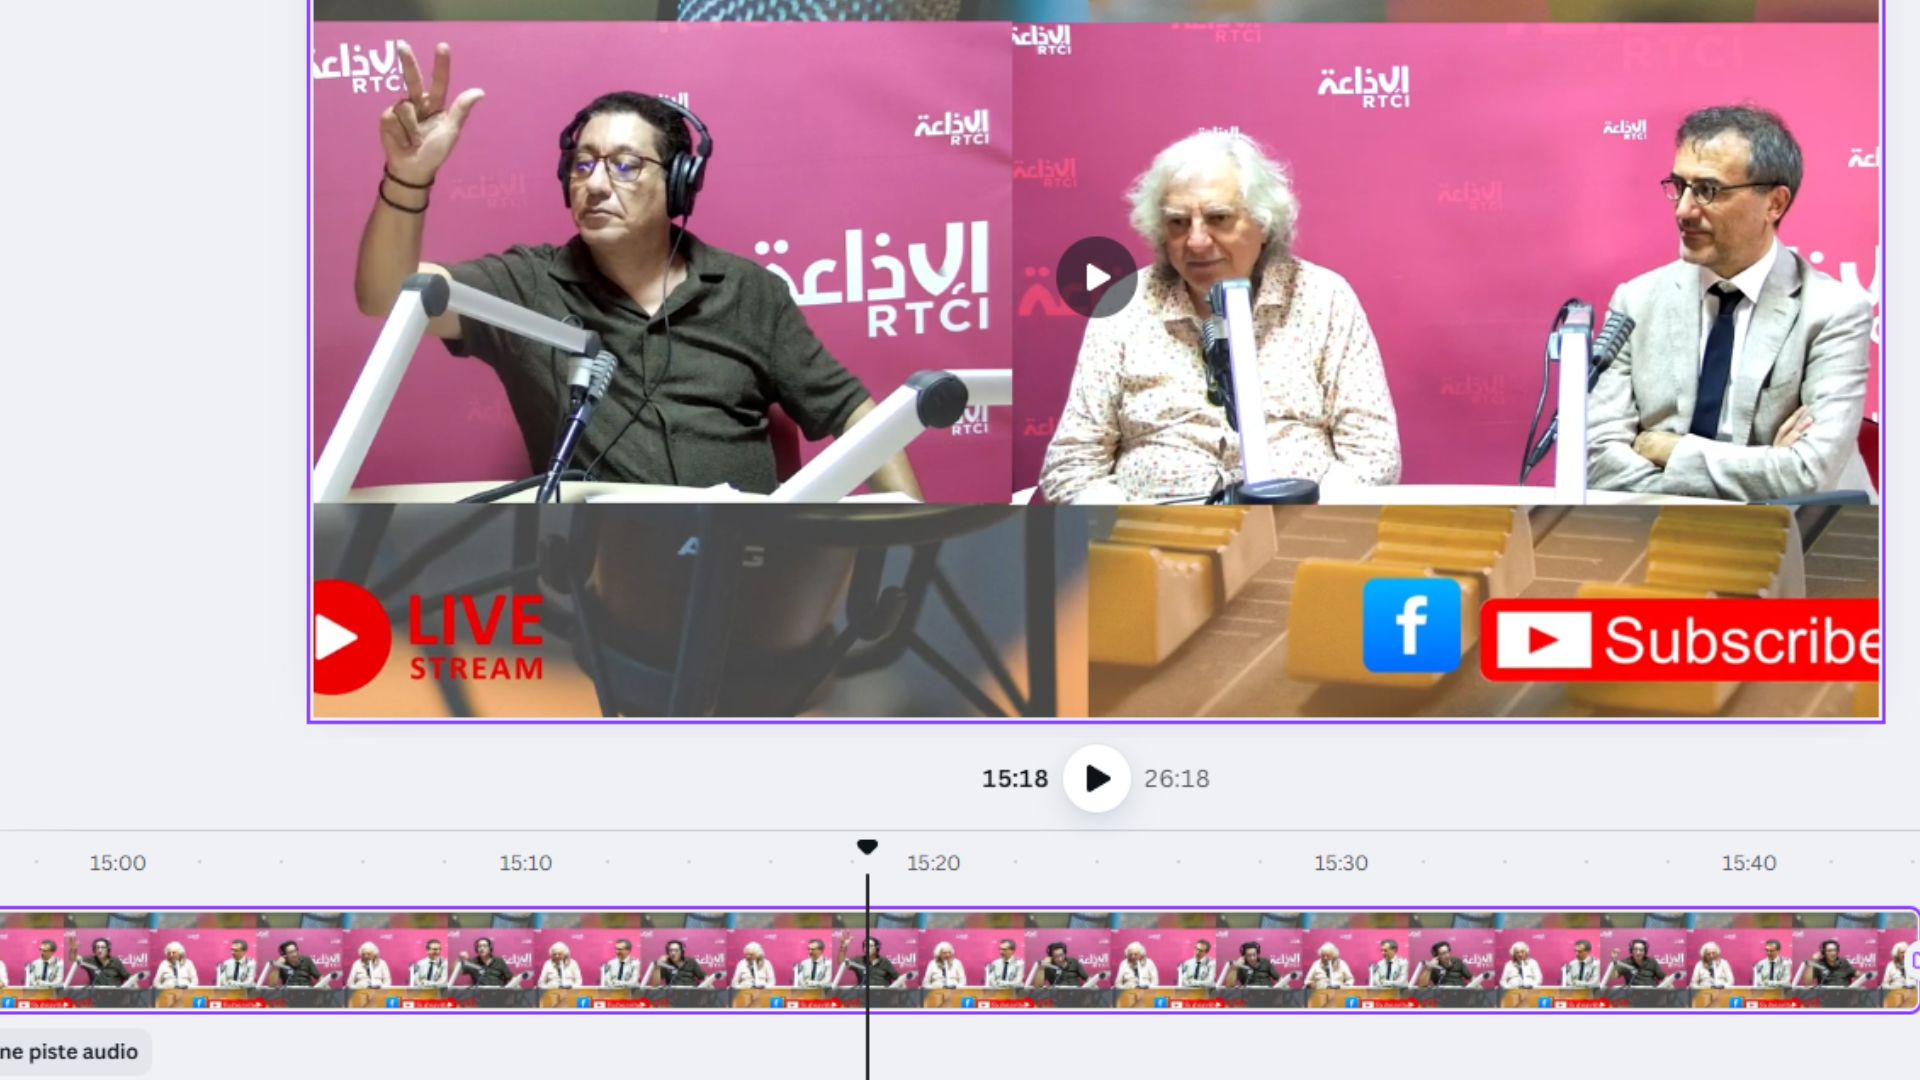
Task: Seek to 15:30 on the timeline ruler
Action: pyautogui.click(x=1340, y=863)
